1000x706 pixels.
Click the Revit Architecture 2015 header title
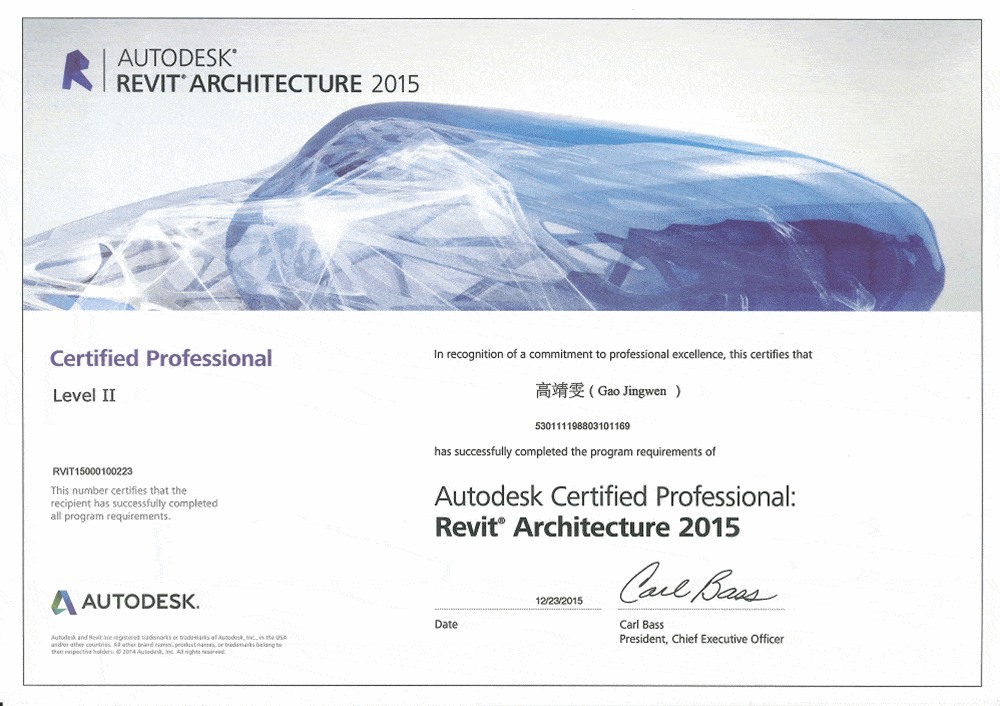[268, 84]
